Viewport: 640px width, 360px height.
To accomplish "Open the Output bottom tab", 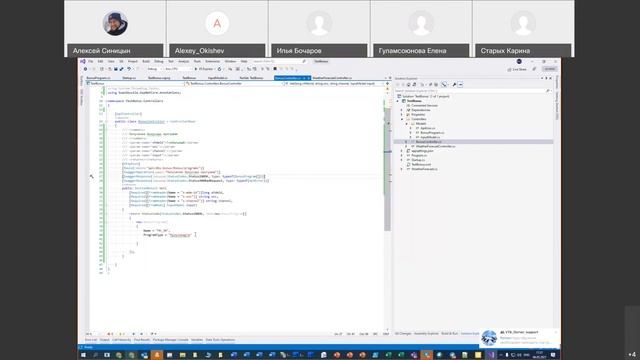I will point(104,340).
